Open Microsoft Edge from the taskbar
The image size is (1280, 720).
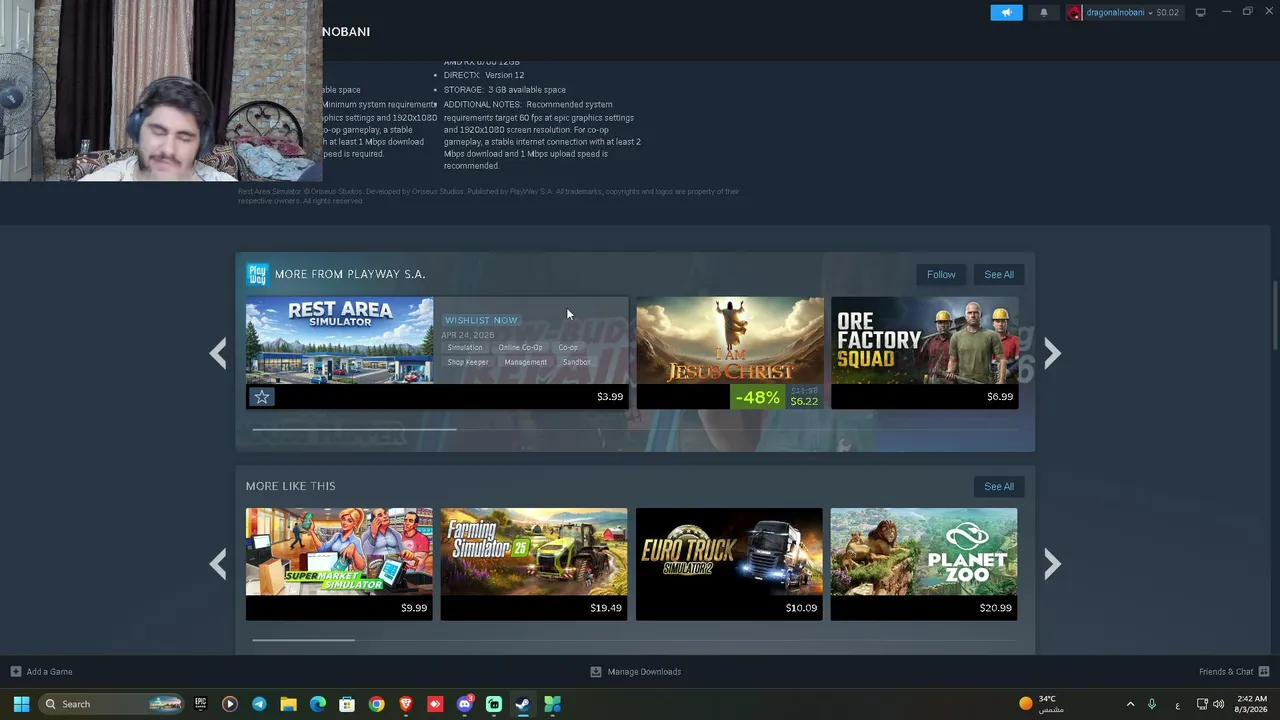pos(318,704)
